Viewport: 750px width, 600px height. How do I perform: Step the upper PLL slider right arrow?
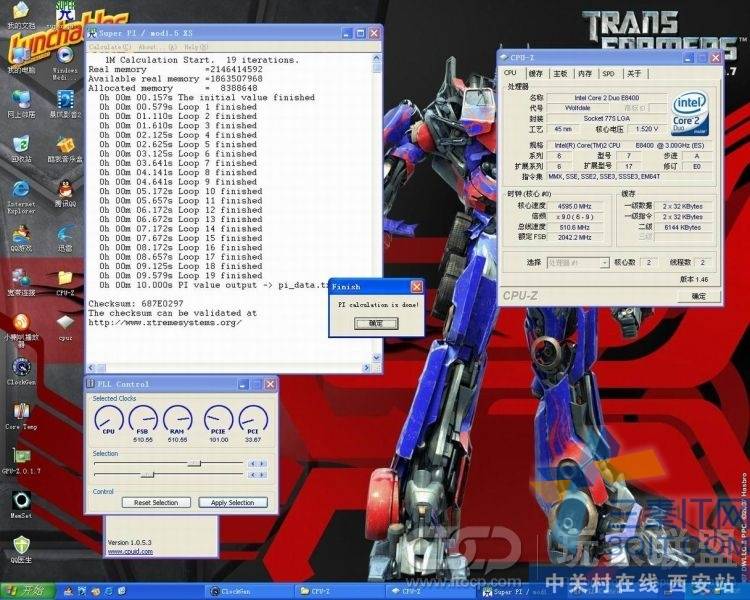click(x=262, y=464)
